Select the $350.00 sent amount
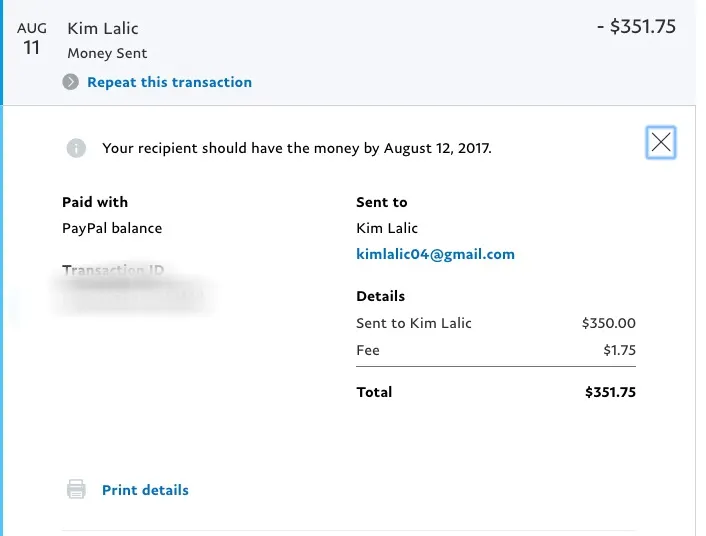Screen dimensions: 706x536 (608, 323)
